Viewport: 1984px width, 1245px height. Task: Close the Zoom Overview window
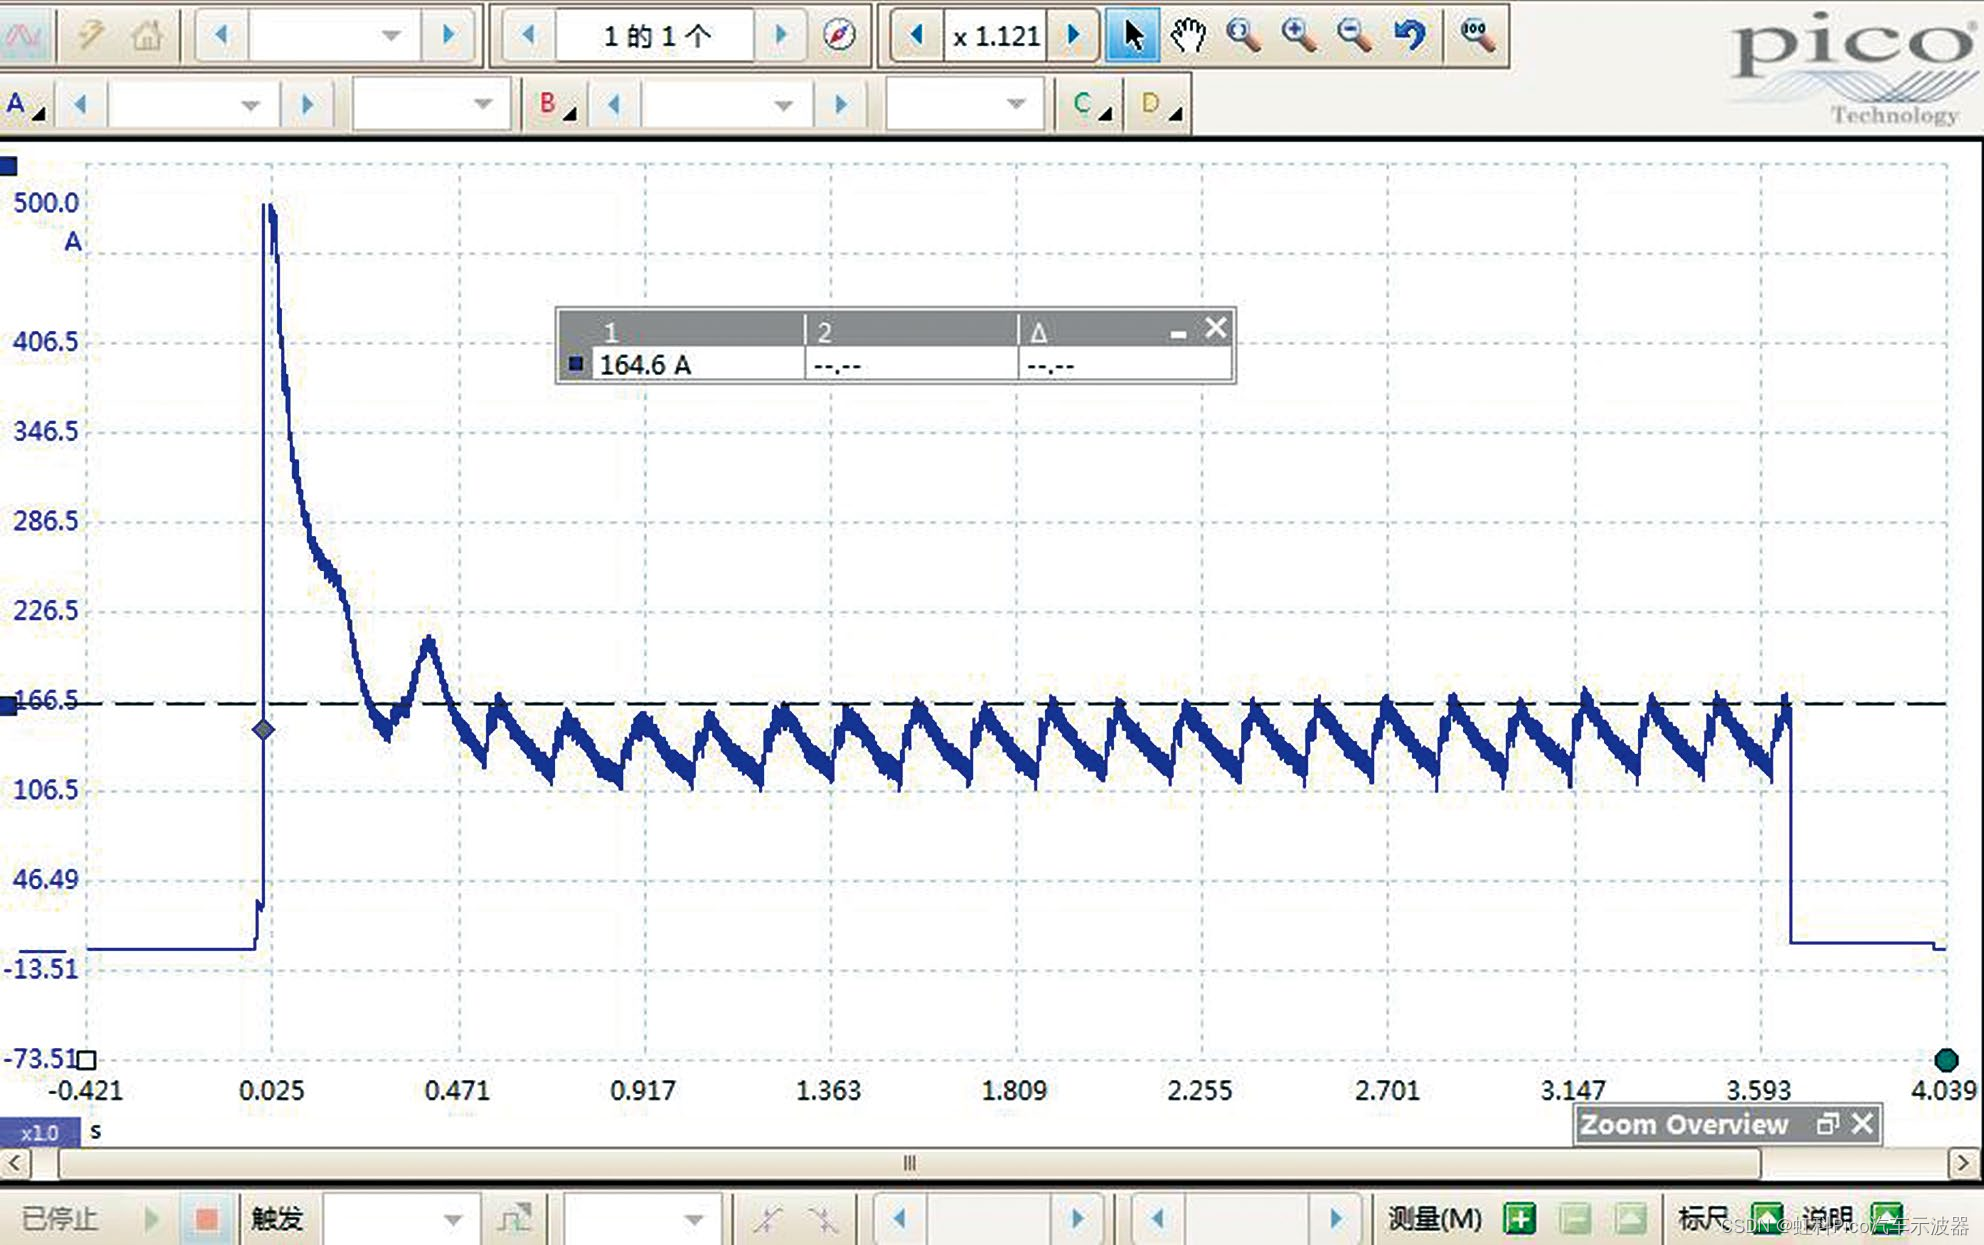tap(1862, 1124)
